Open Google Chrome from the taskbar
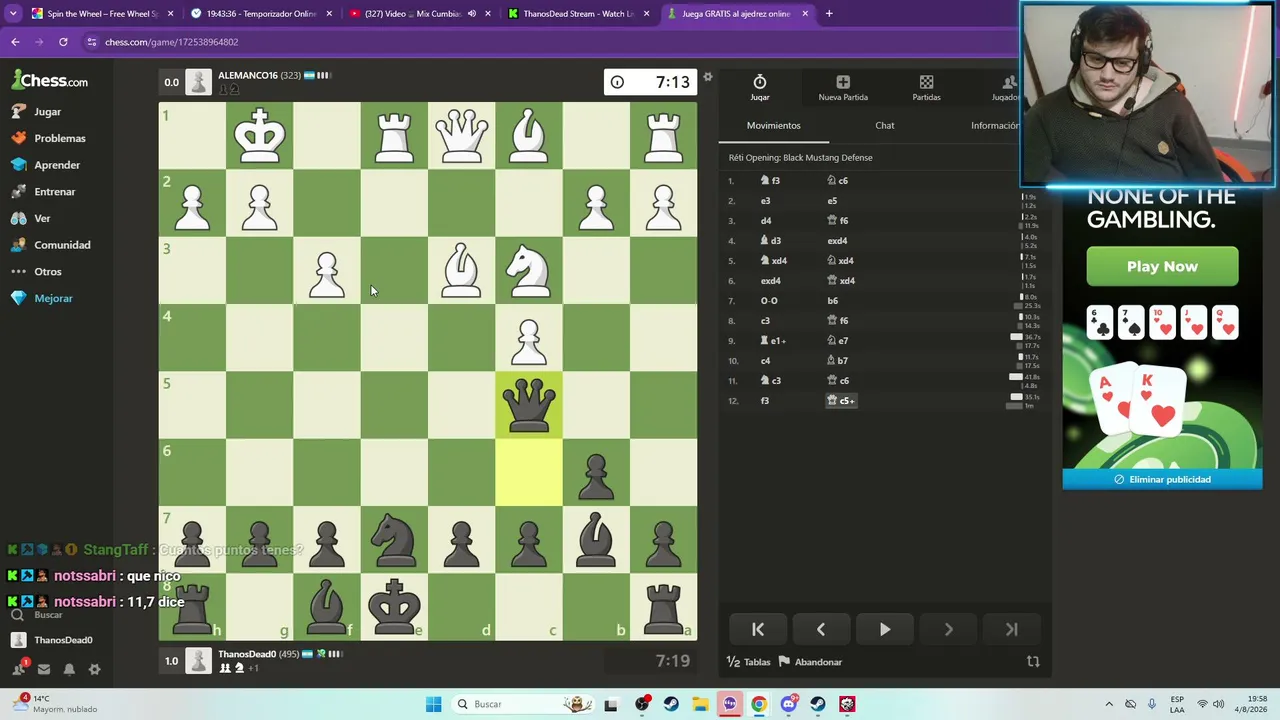This screenshot has width=1280, height=720. (x=759, y=705)
